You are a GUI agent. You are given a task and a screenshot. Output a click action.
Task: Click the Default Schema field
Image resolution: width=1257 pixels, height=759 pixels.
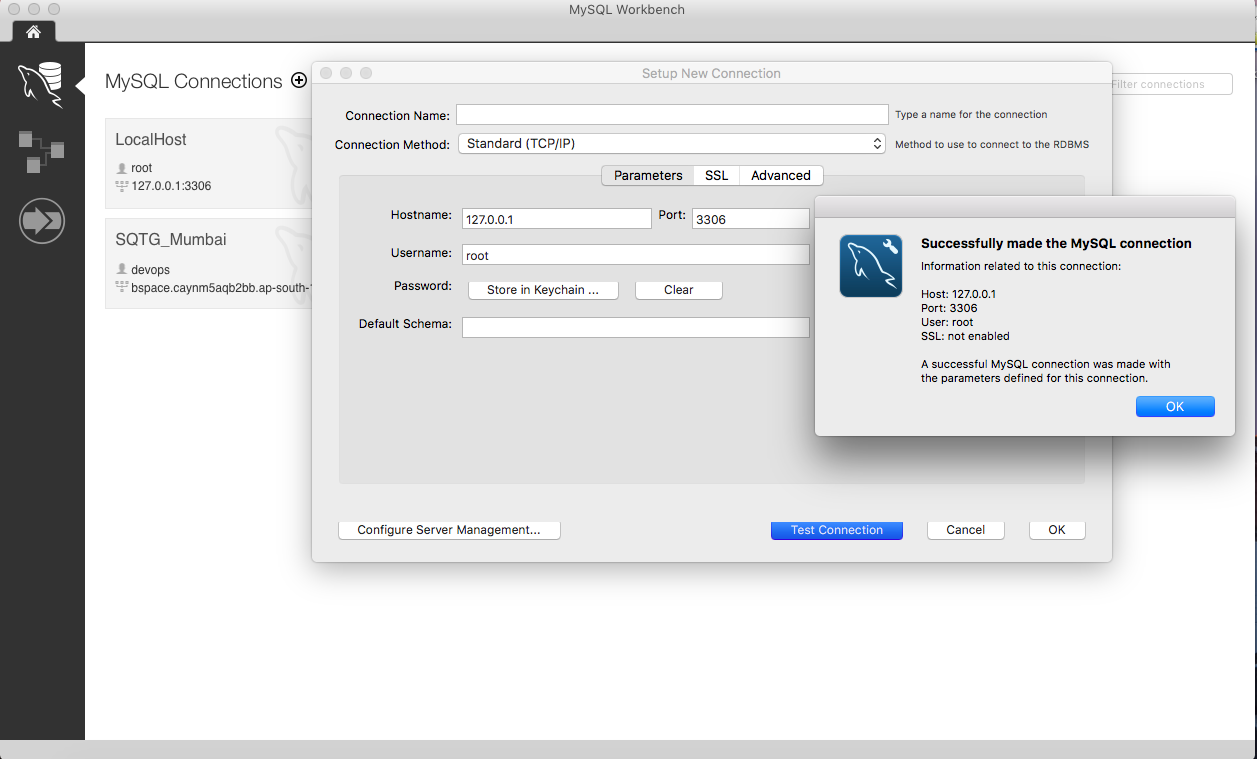pyautogui.click(x=636, y=327)
